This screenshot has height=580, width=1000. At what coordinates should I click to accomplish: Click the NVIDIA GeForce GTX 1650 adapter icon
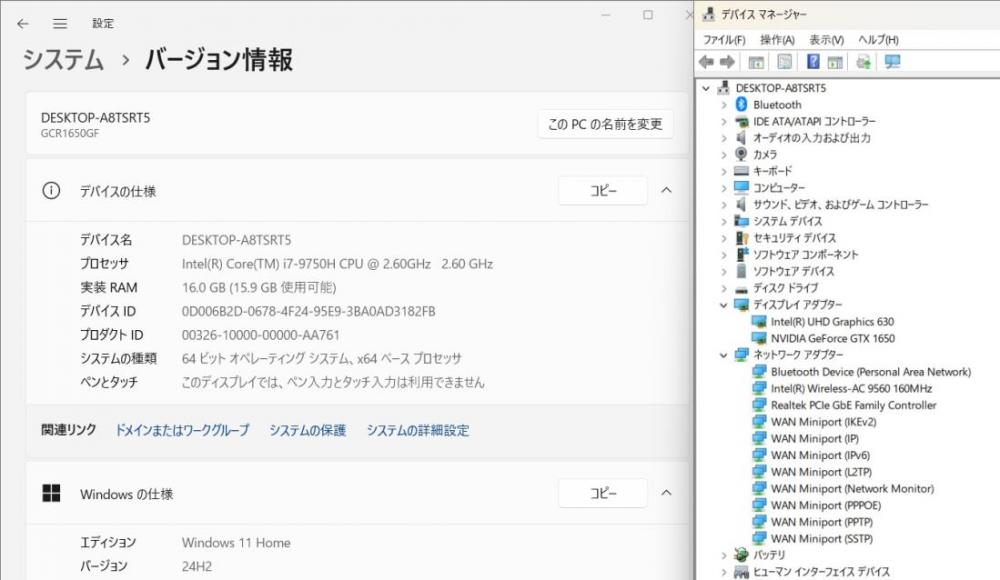[758, 338]
